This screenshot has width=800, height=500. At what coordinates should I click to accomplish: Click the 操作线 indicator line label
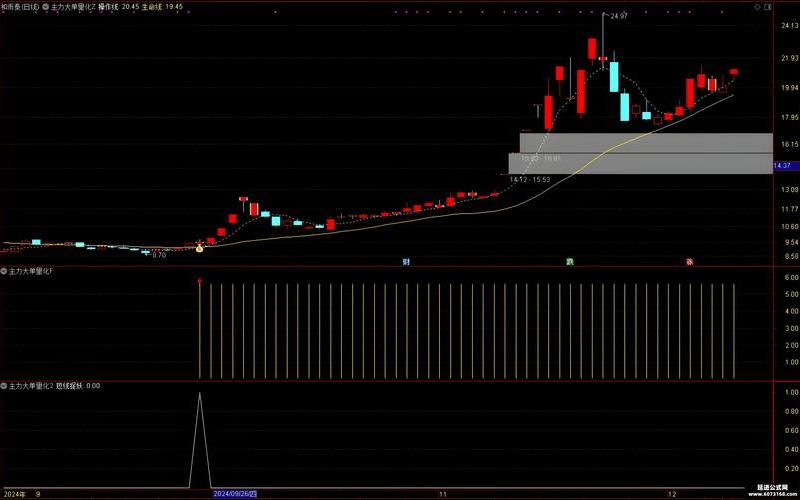pos(109,6)
